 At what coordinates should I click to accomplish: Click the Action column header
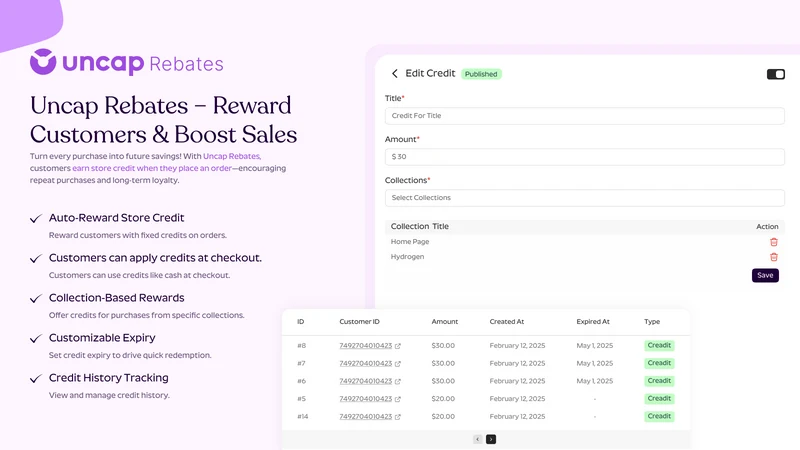pos(767,227)
